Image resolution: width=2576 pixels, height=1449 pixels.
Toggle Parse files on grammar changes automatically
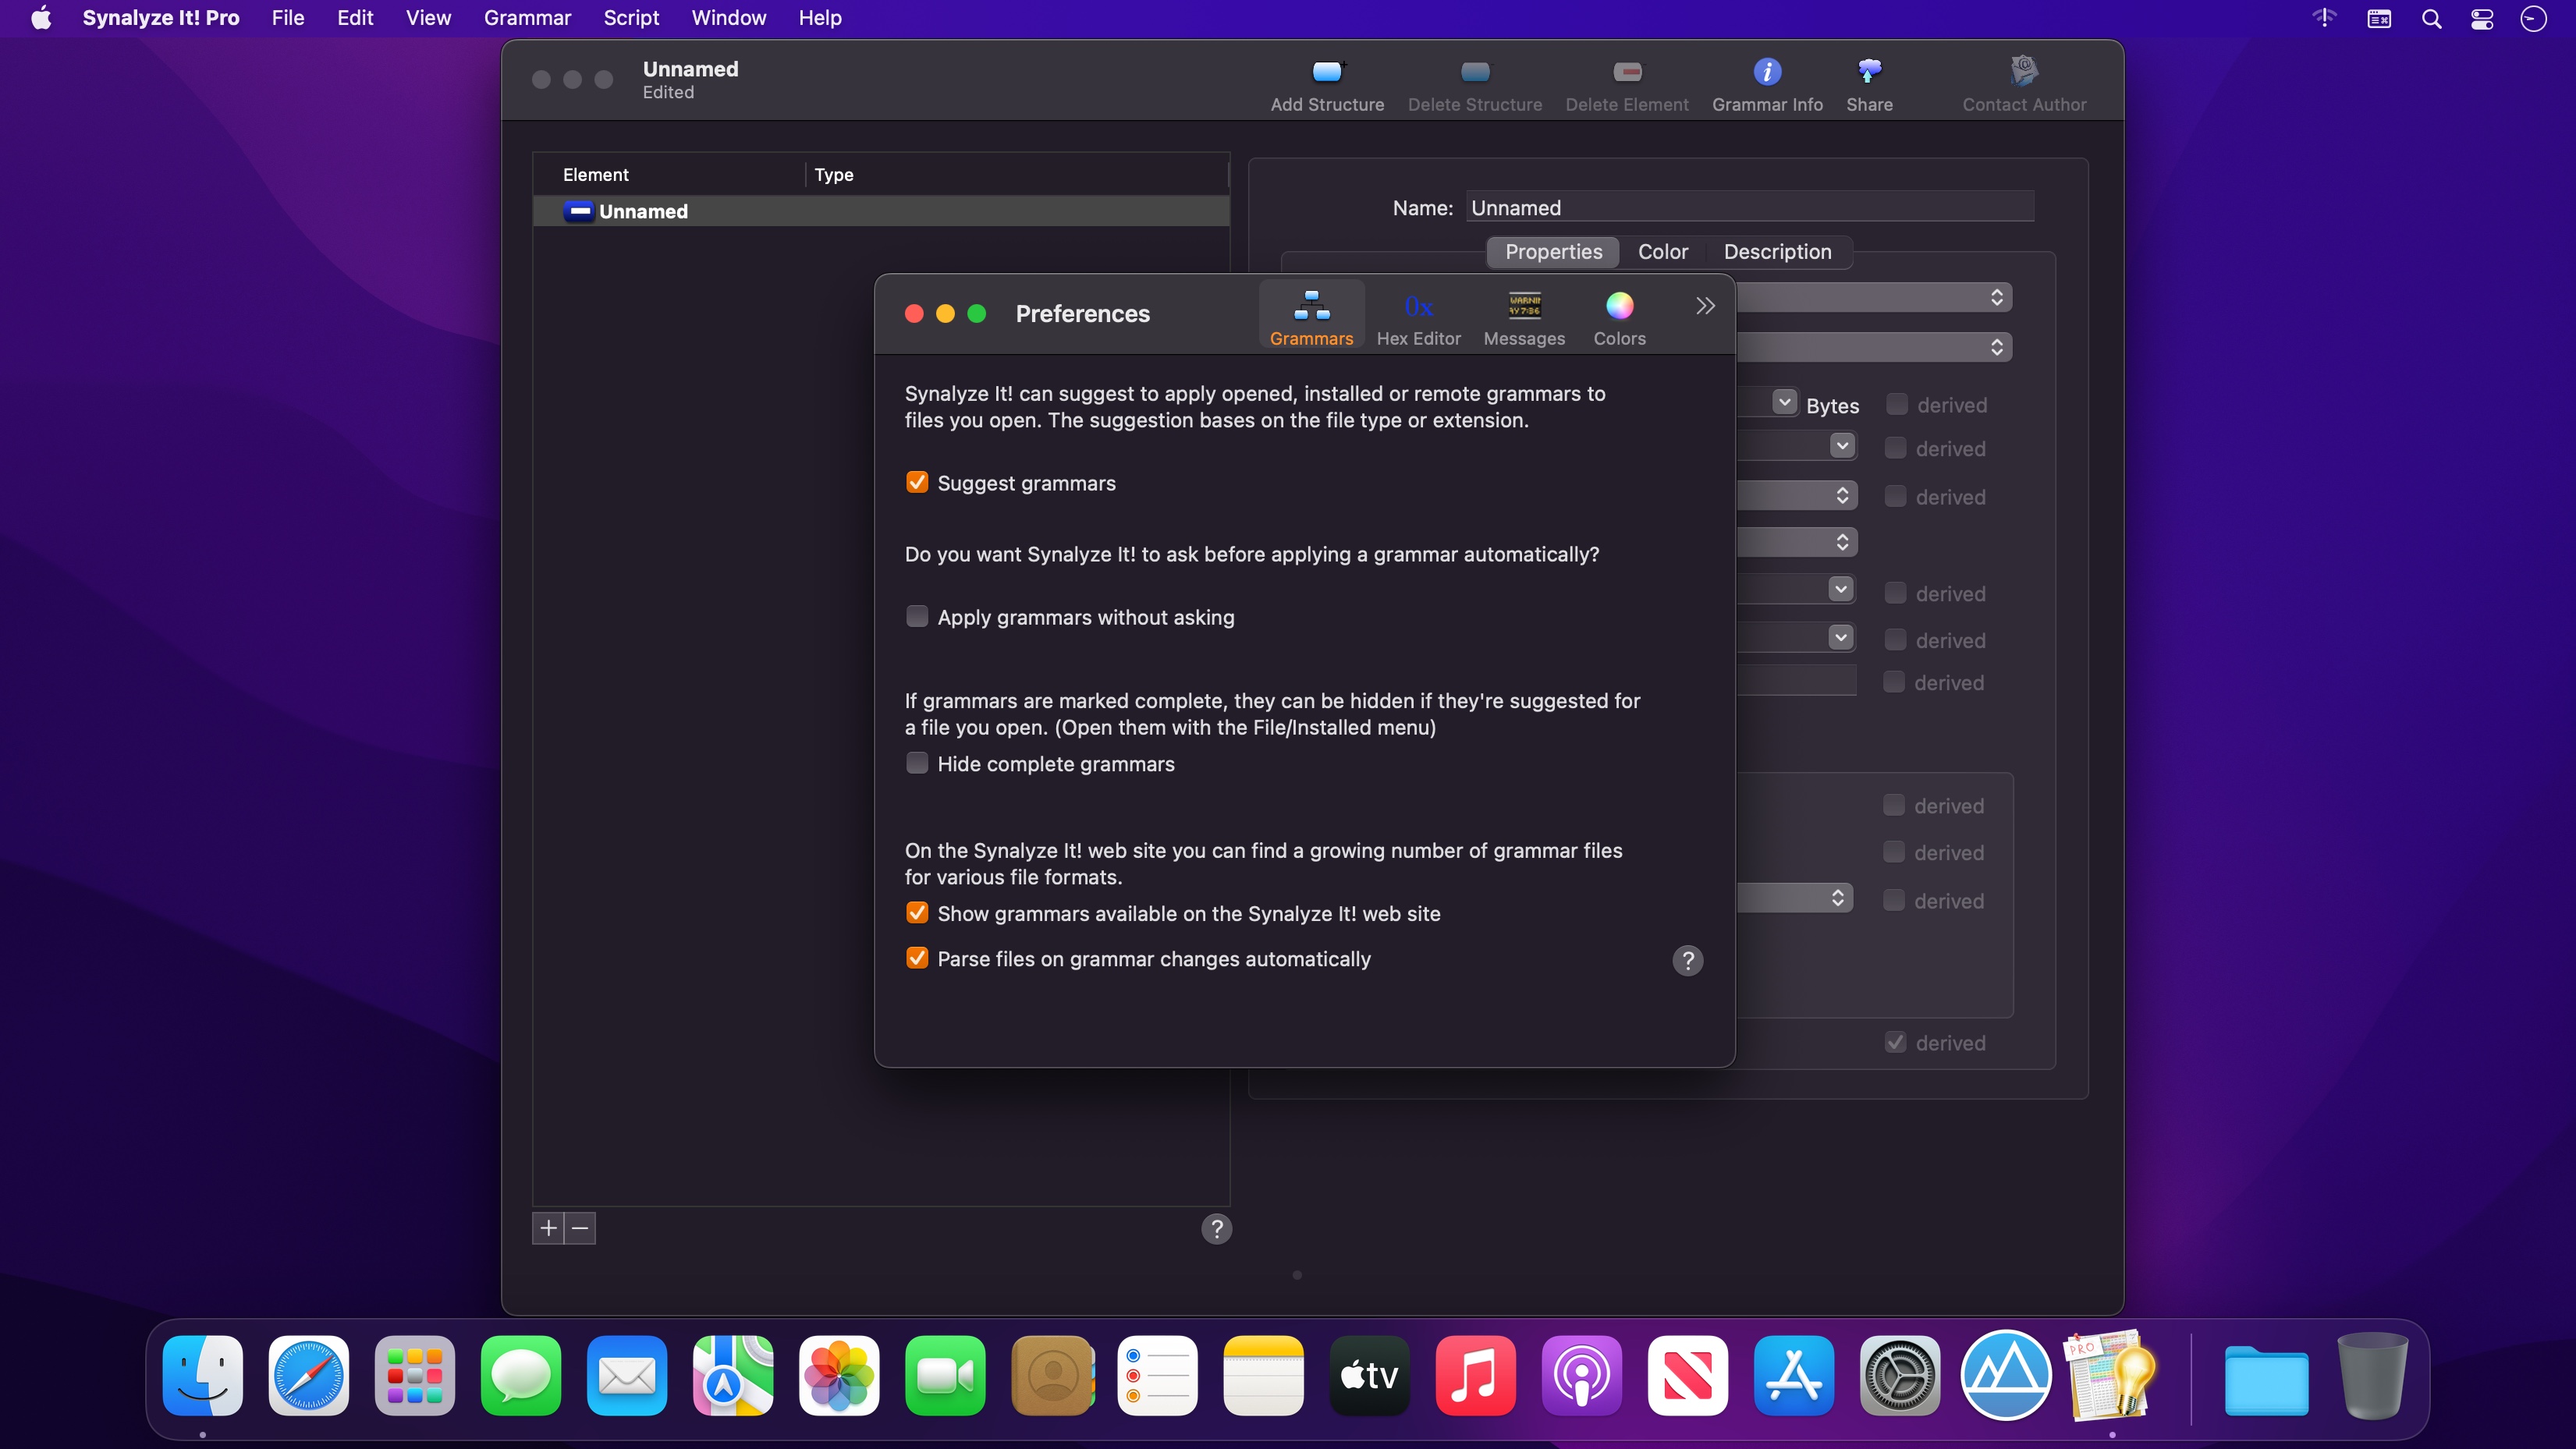pyautogui.click(x=916, y=958)
